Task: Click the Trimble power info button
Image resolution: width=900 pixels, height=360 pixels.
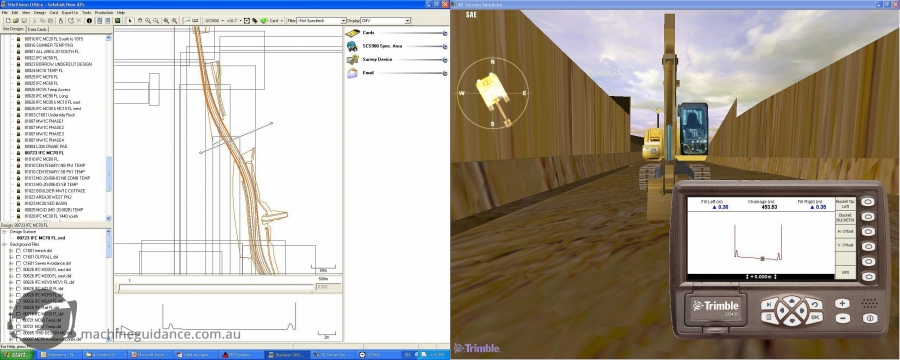Action: point(870,318)
